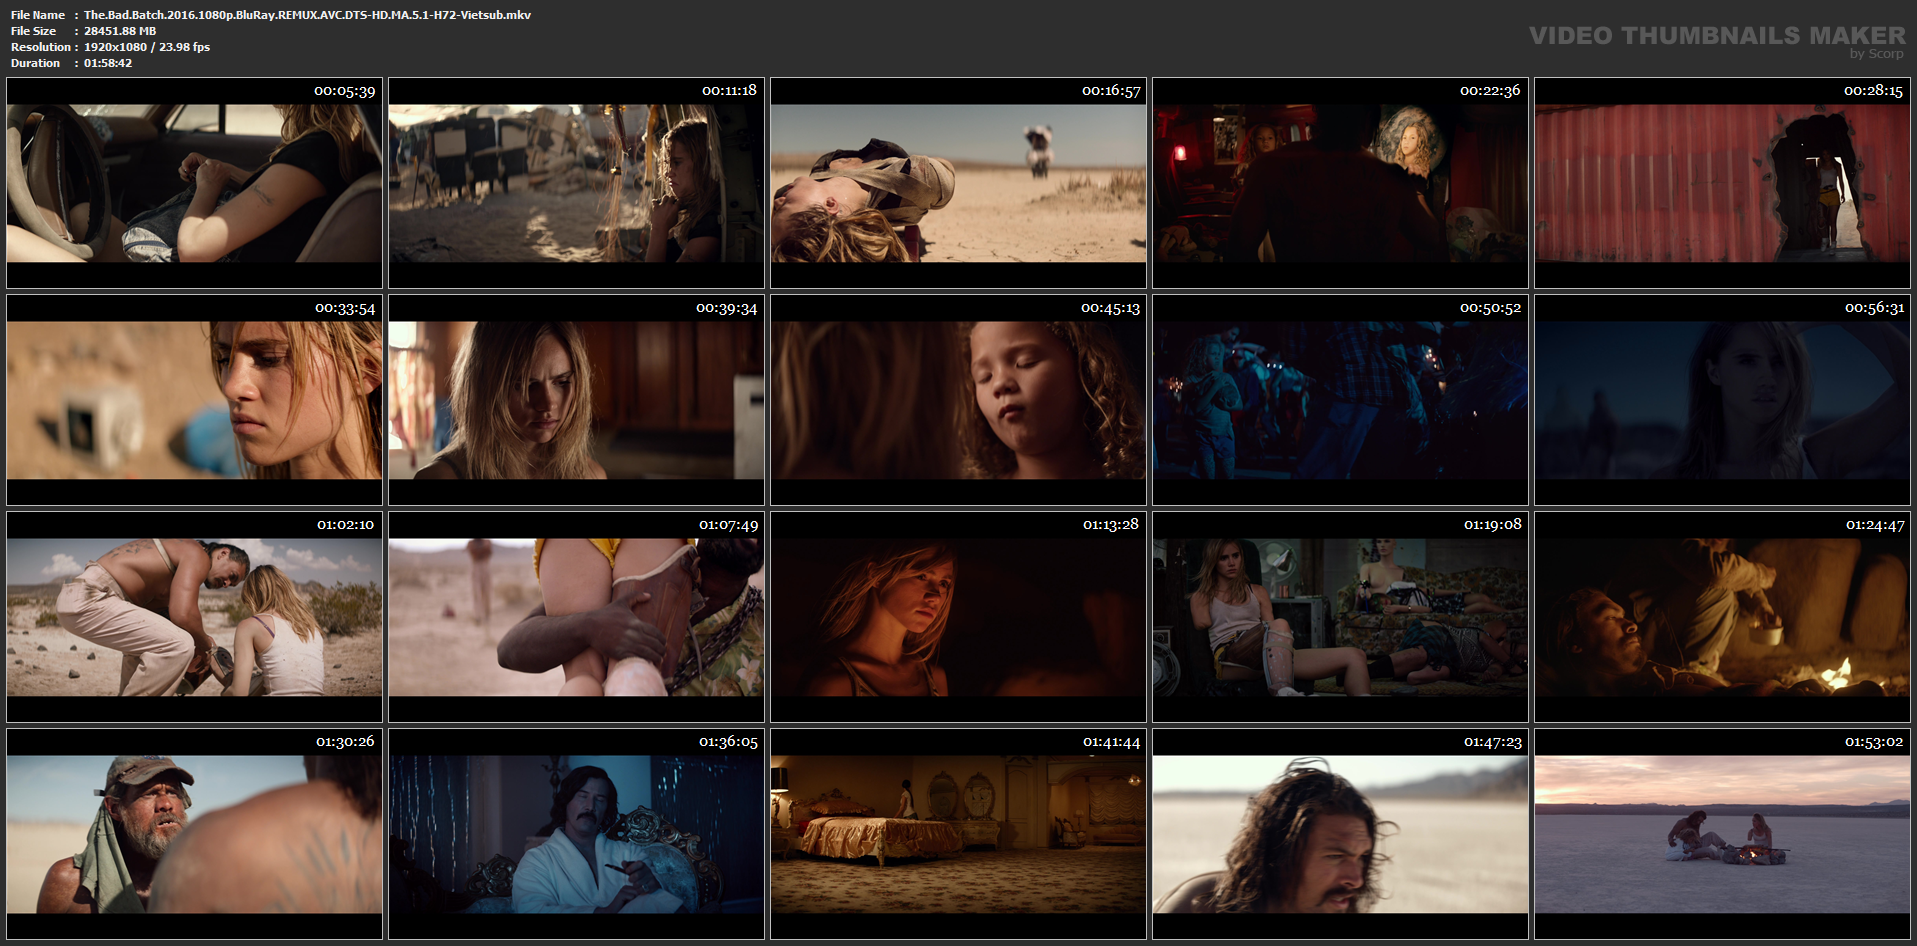Click the file name ending in Vietsub.mkv

307,15
